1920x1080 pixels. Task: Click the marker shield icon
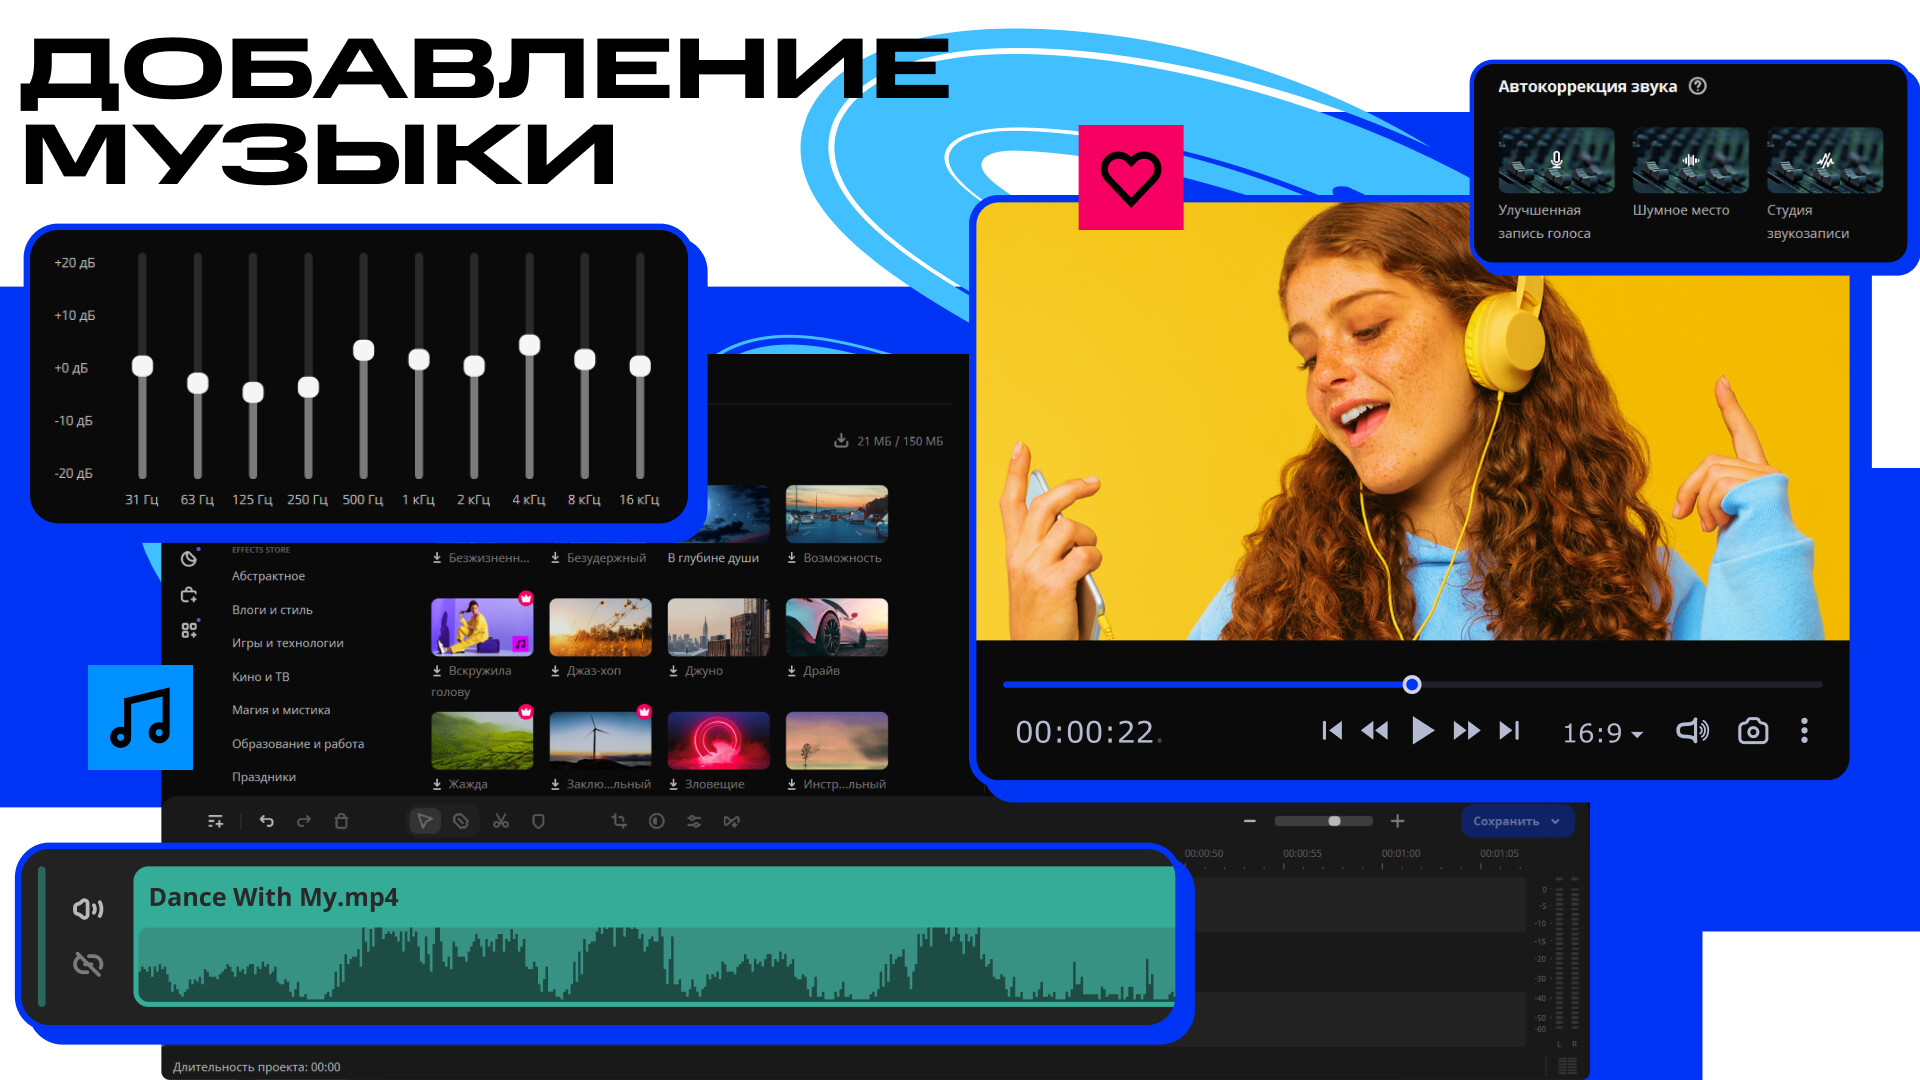538,821
